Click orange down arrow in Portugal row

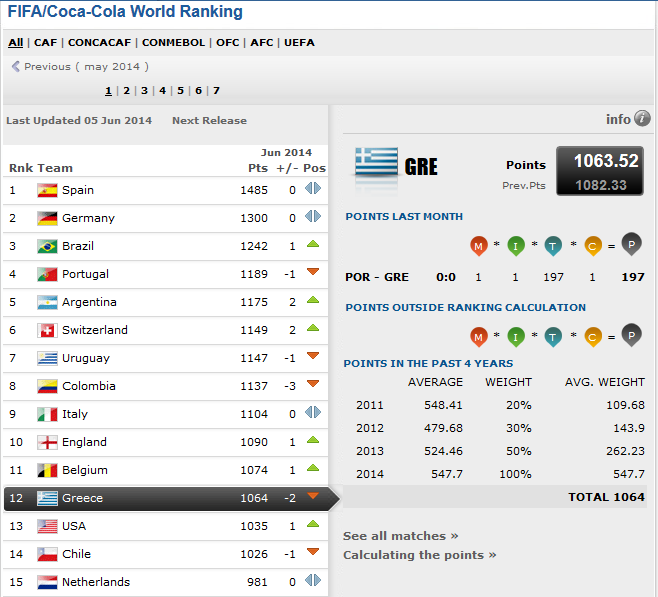313,272
